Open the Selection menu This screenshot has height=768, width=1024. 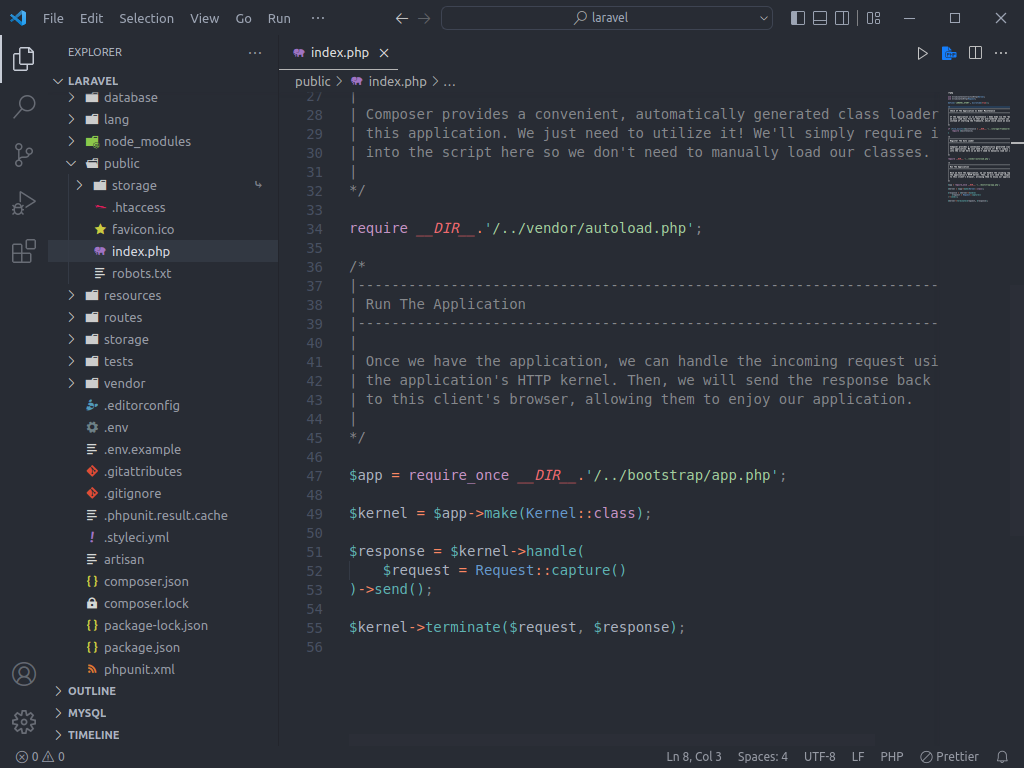(146, 18)
